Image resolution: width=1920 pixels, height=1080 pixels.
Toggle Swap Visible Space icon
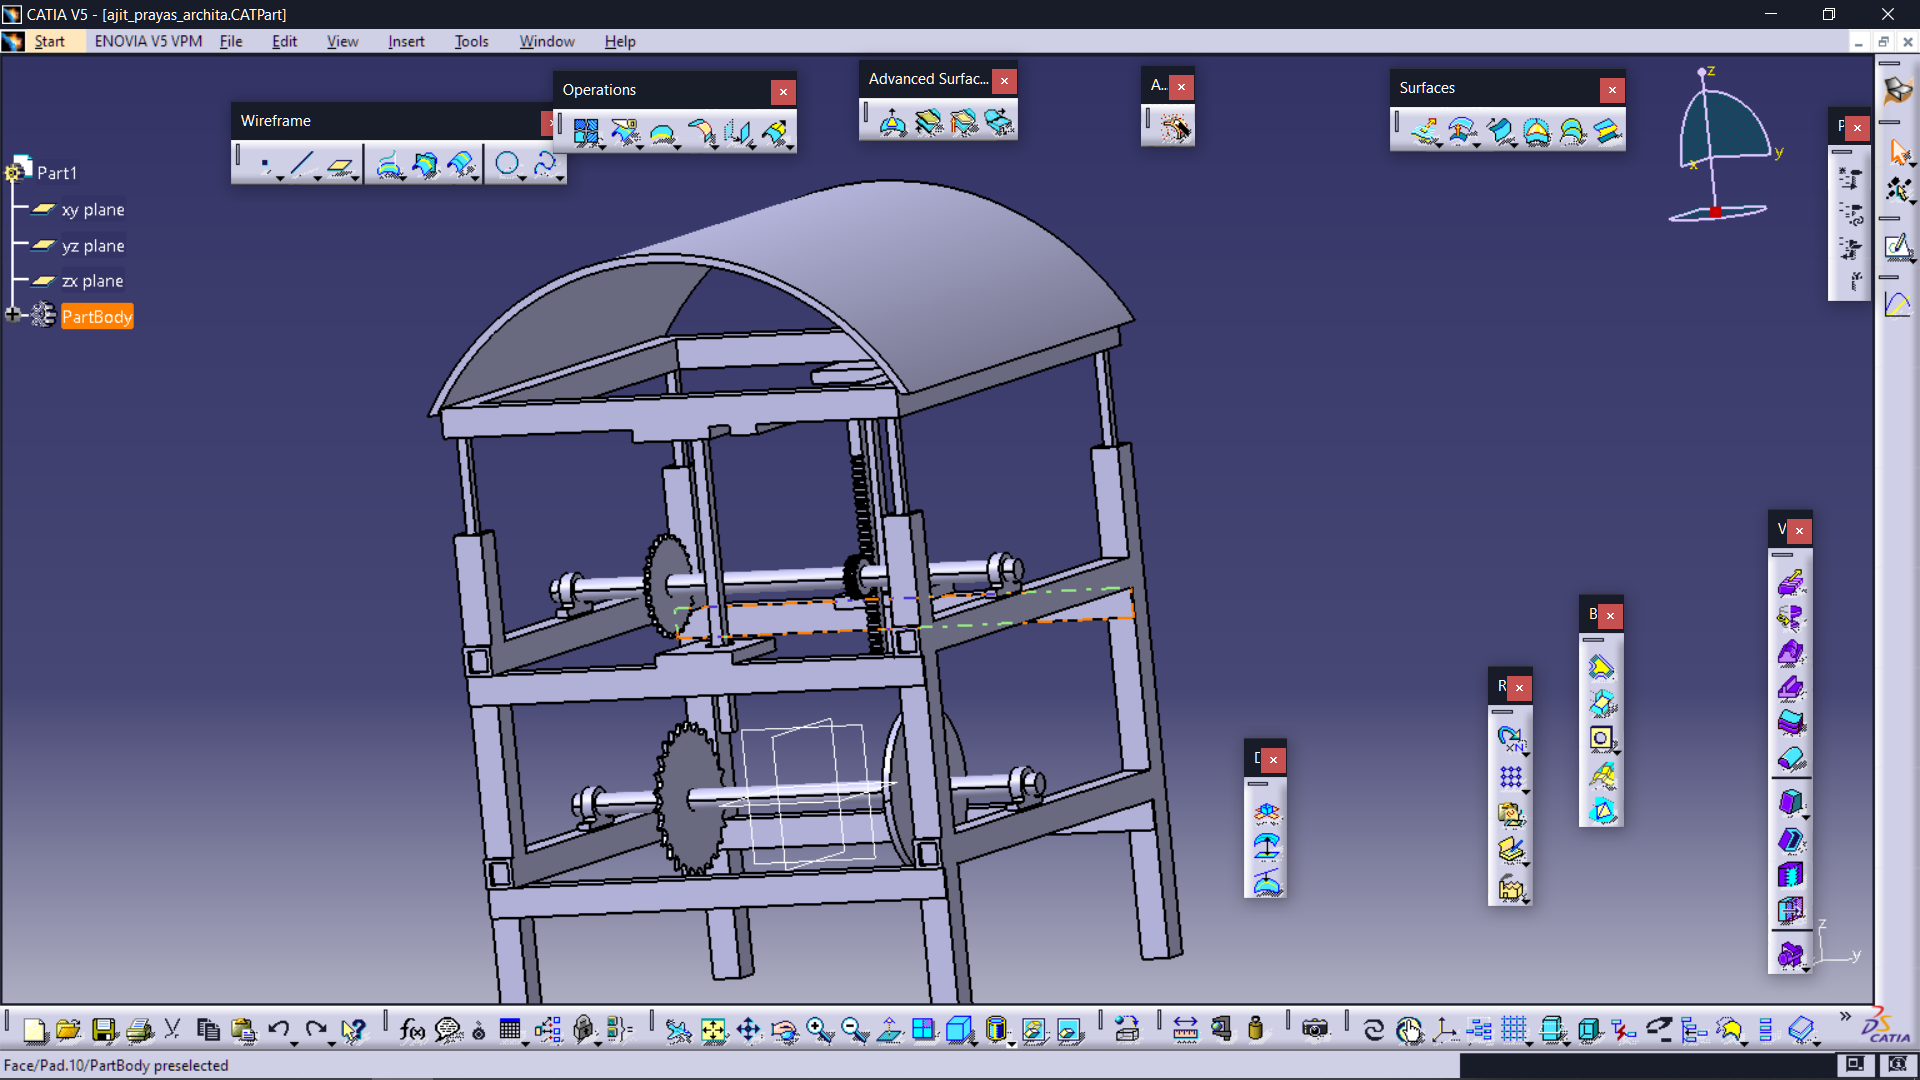[1069, 1029]
